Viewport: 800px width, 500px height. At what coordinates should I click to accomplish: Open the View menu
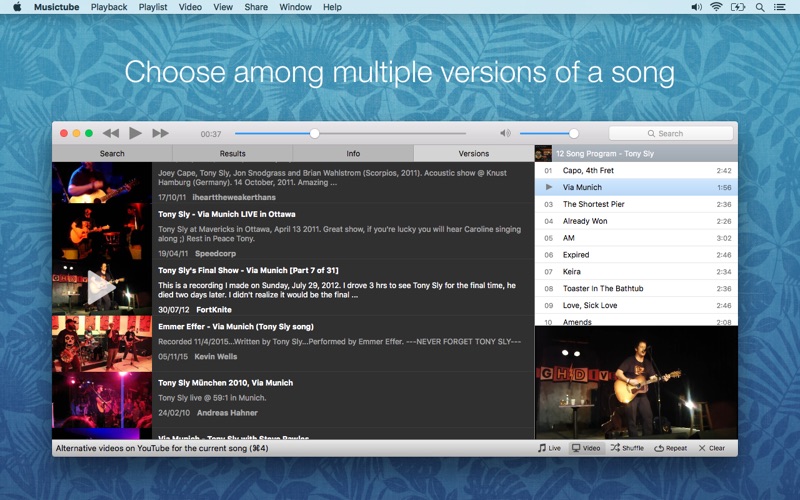tap(223, 7)
